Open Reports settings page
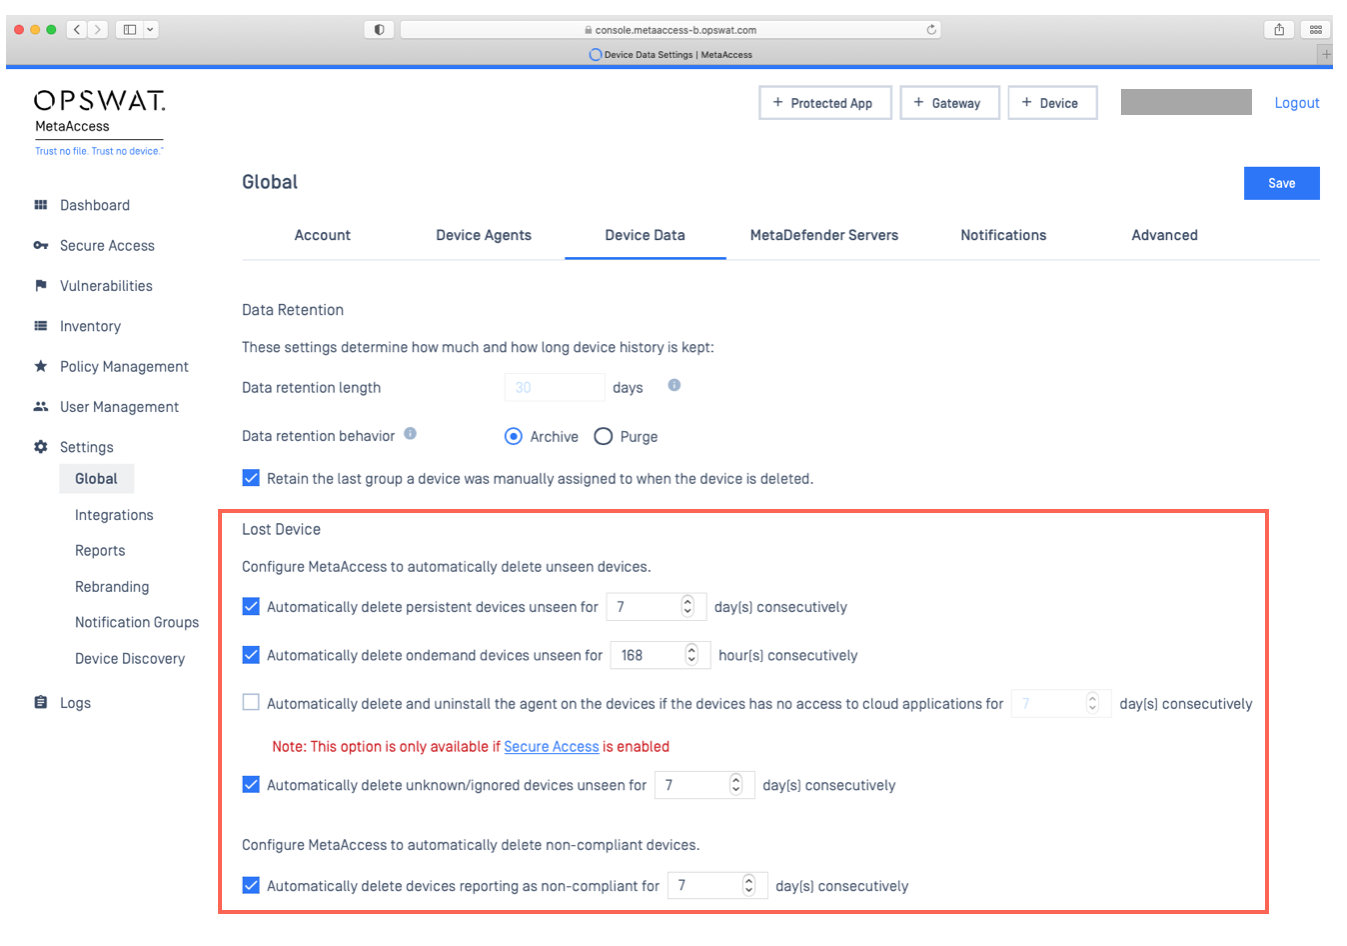Image resolution: width=1347 pixels, height=946 pixels. 100,550
